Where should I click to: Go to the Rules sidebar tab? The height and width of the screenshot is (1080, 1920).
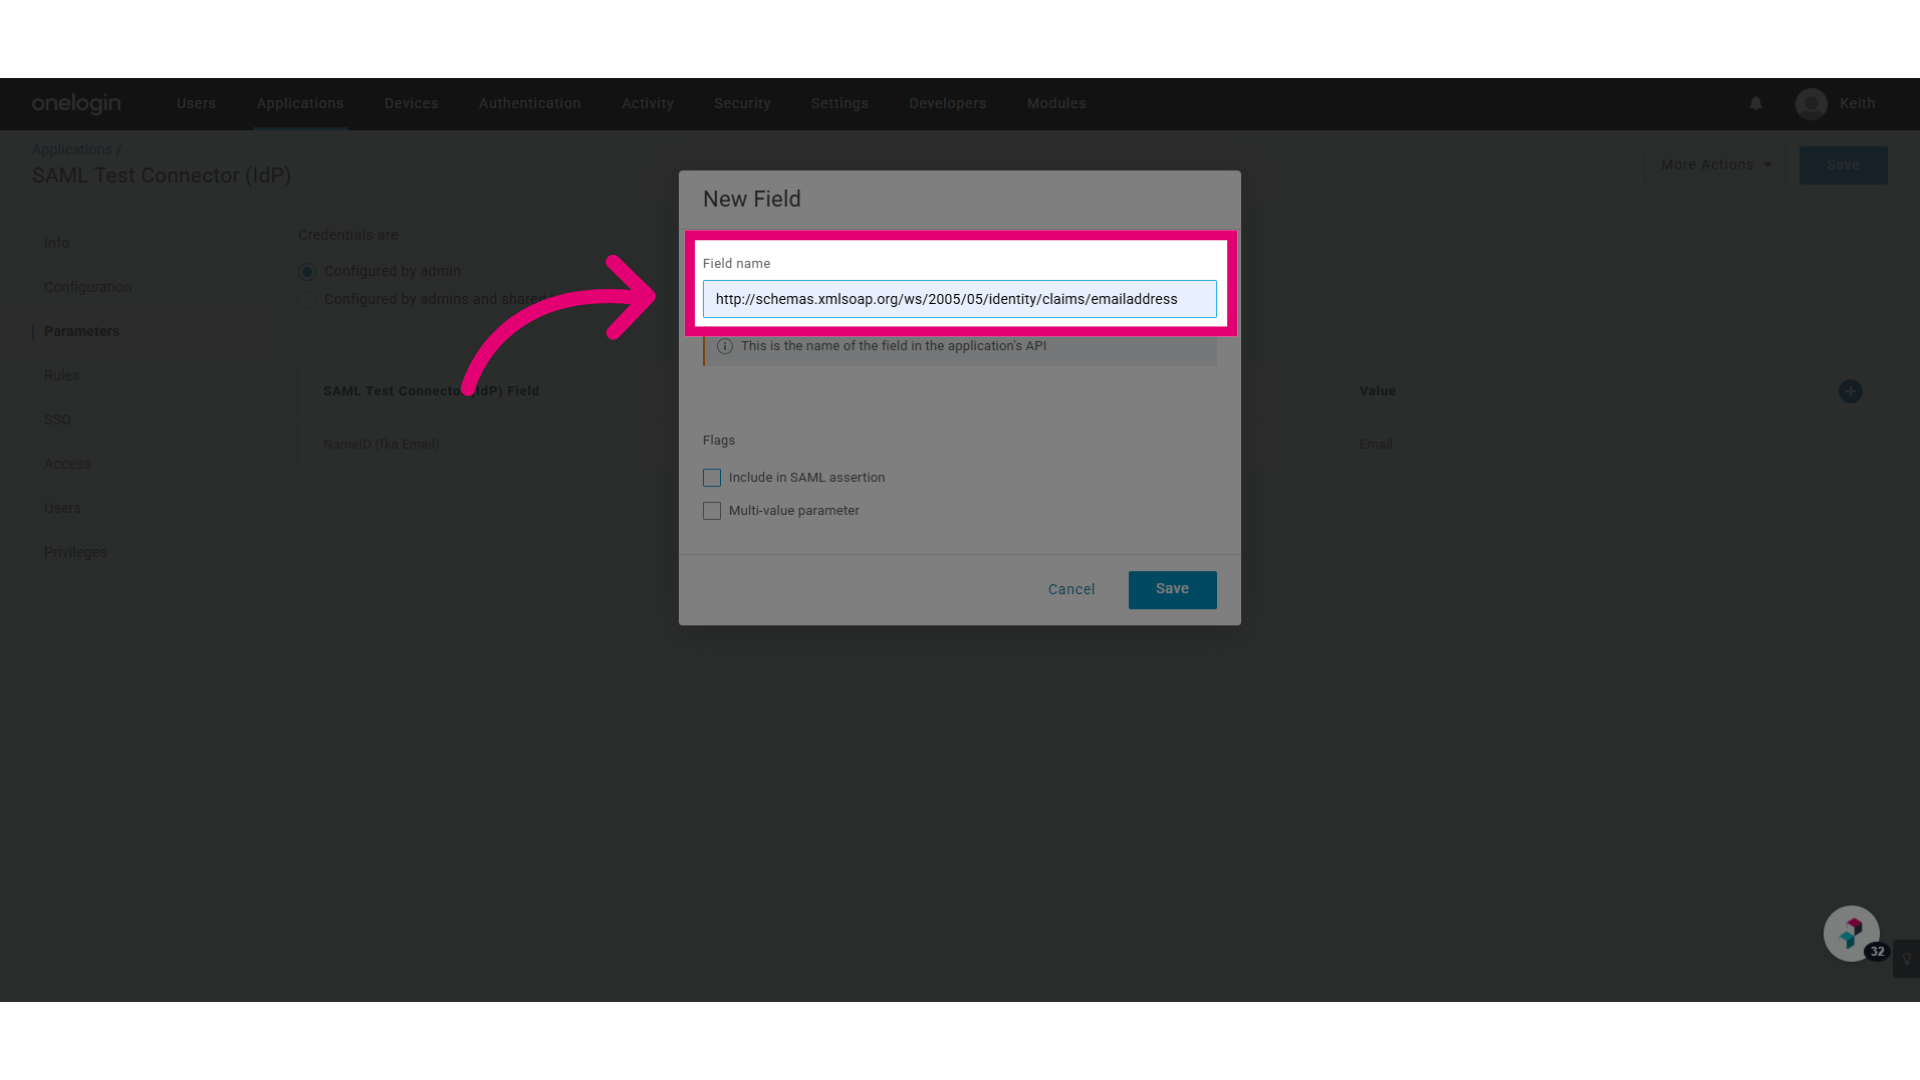[x=61, y=376]
